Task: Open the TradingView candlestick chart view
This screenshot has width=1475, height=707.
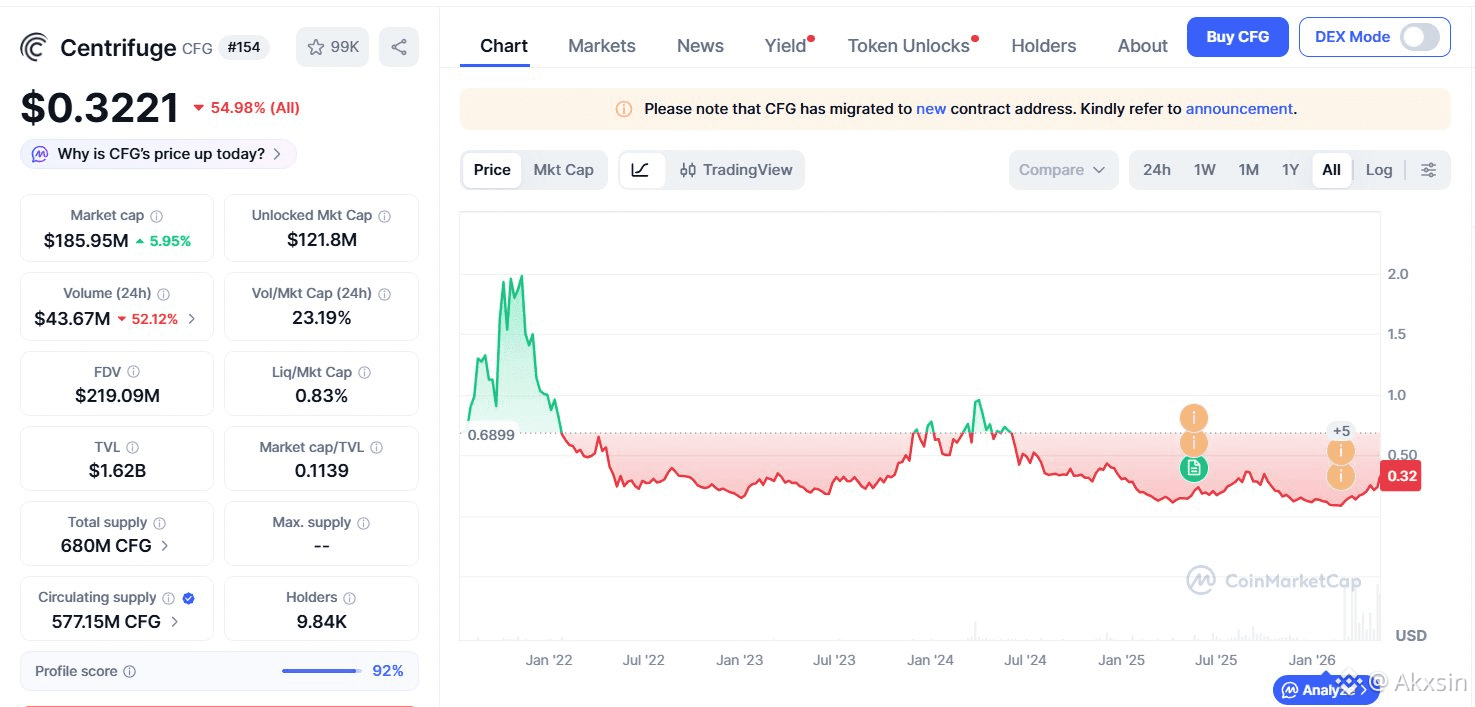Action: [736, 170]
